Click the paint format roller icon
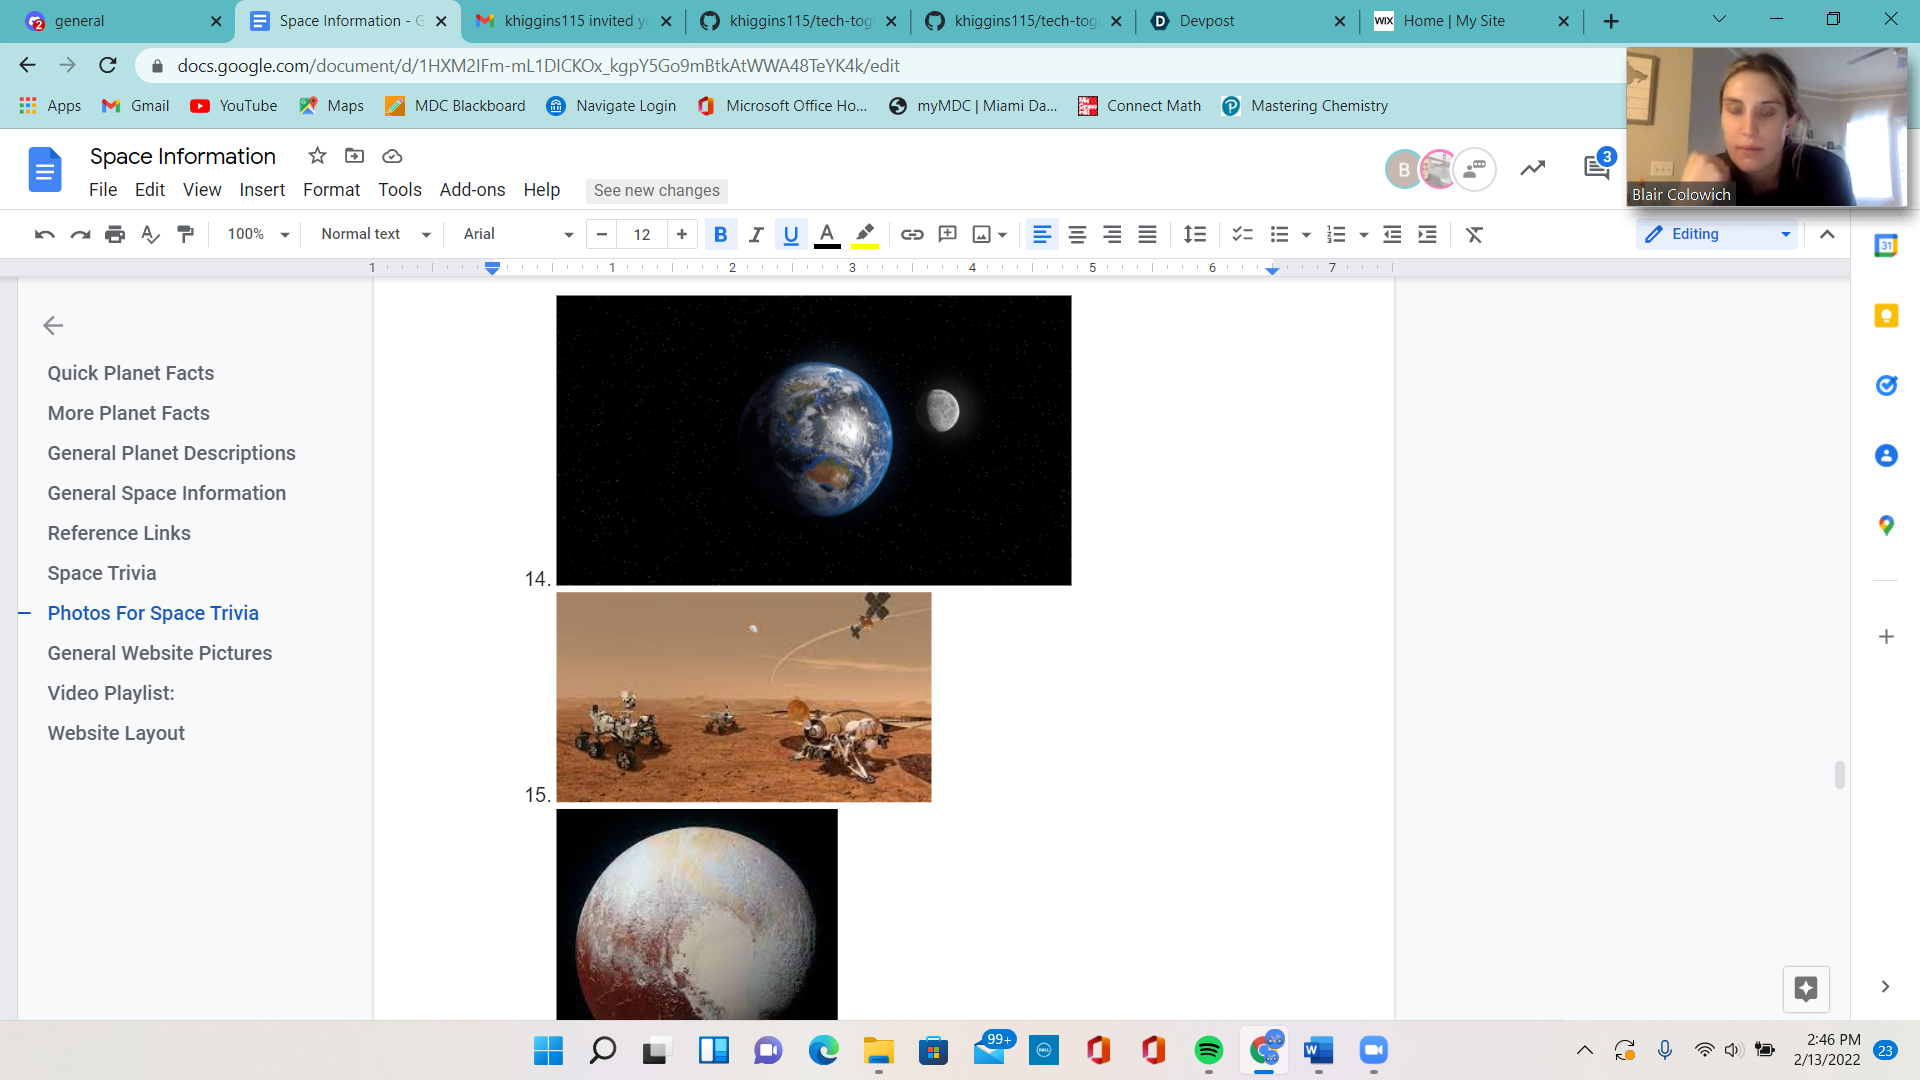 pos(185,234)
